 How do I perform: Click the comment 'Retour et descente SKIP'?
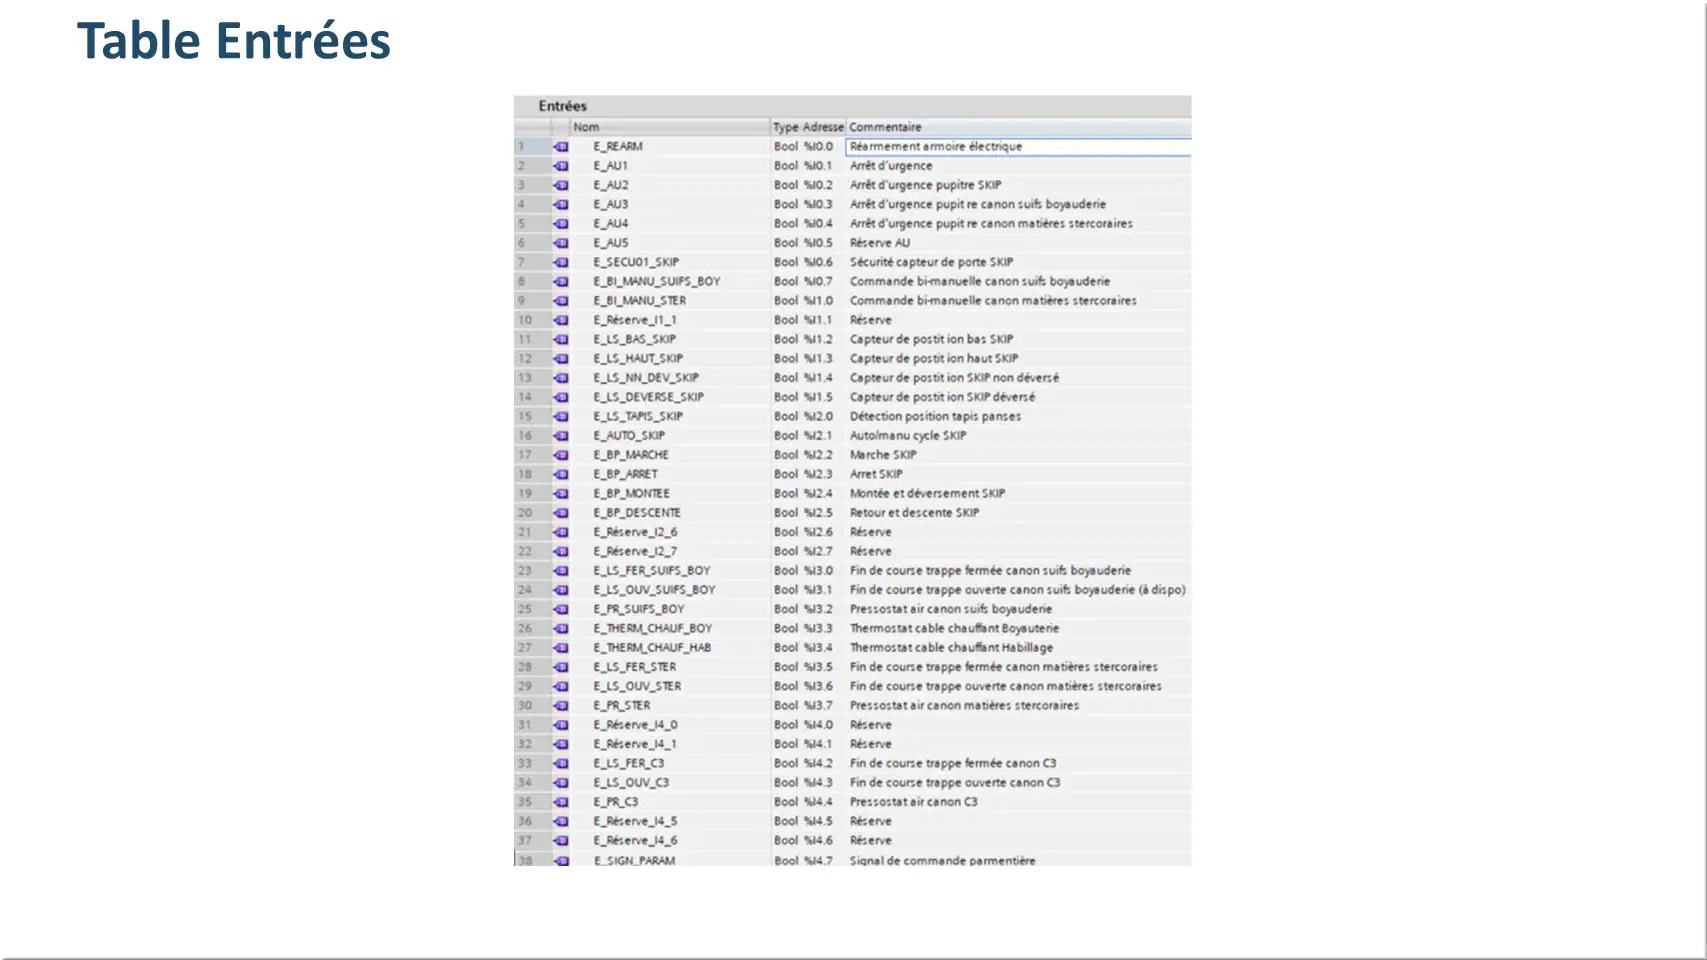tap(914, 513)
